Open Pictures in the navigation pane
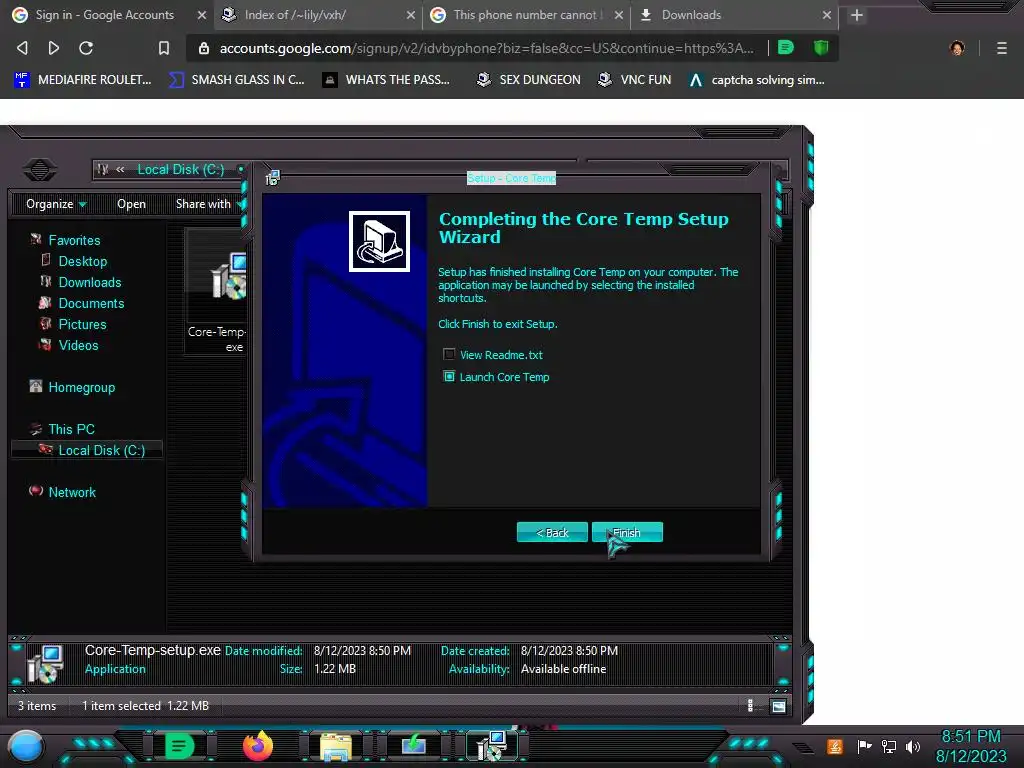1024x768 pixels. coord(82,324)
